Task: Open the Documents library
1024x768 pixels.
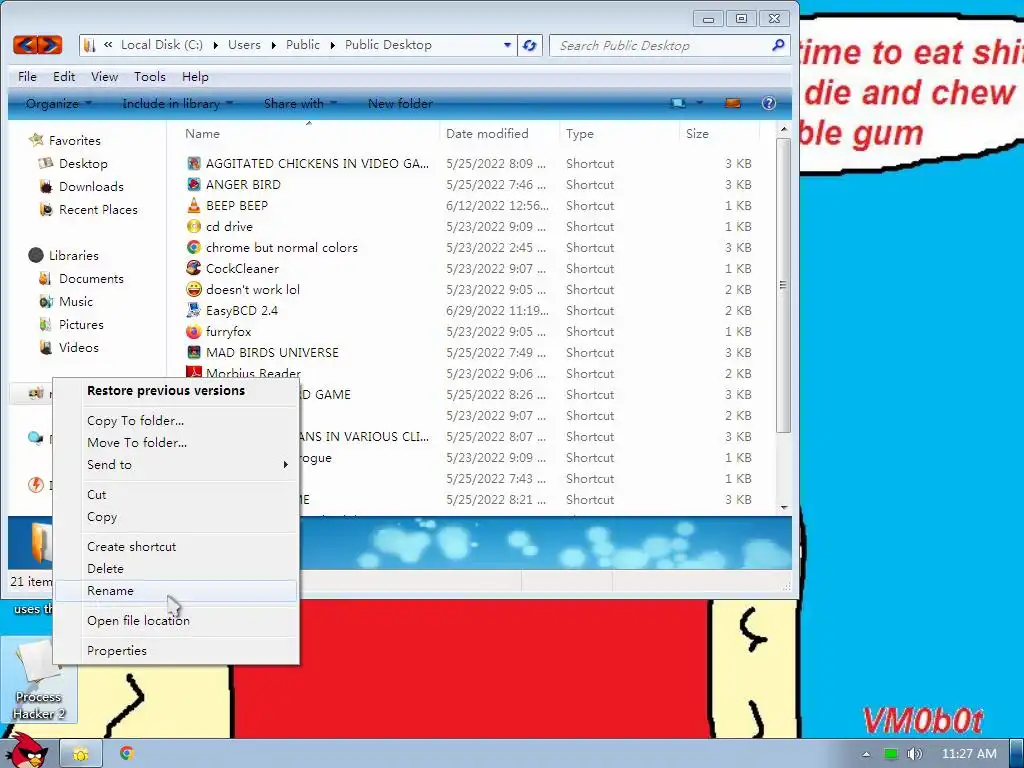Action: tap(91, 279)
